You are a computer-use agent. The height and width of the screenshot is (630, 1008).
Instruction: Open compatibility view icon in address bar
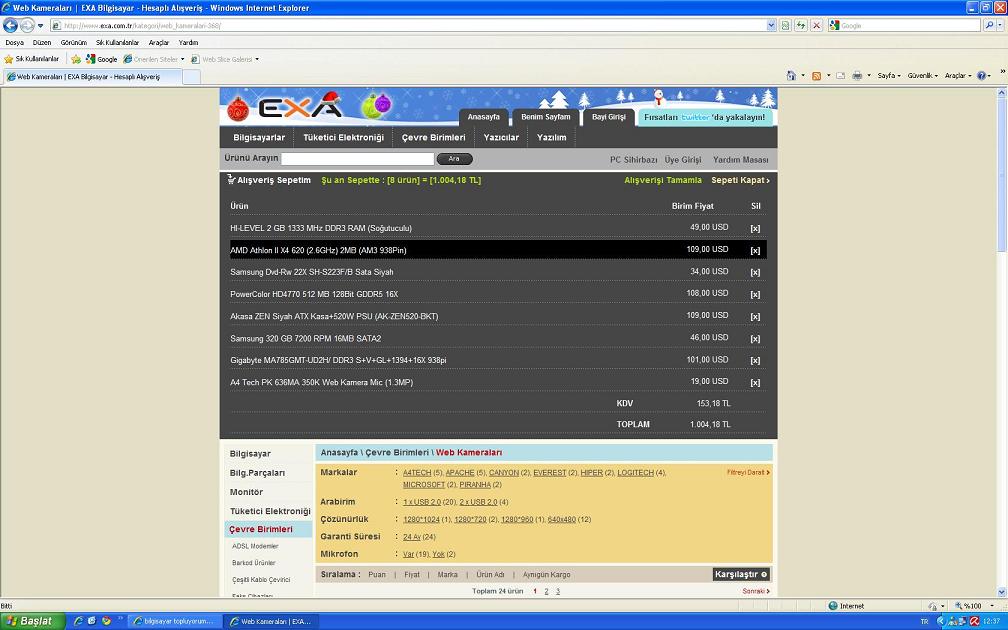[x=786, y=25]
